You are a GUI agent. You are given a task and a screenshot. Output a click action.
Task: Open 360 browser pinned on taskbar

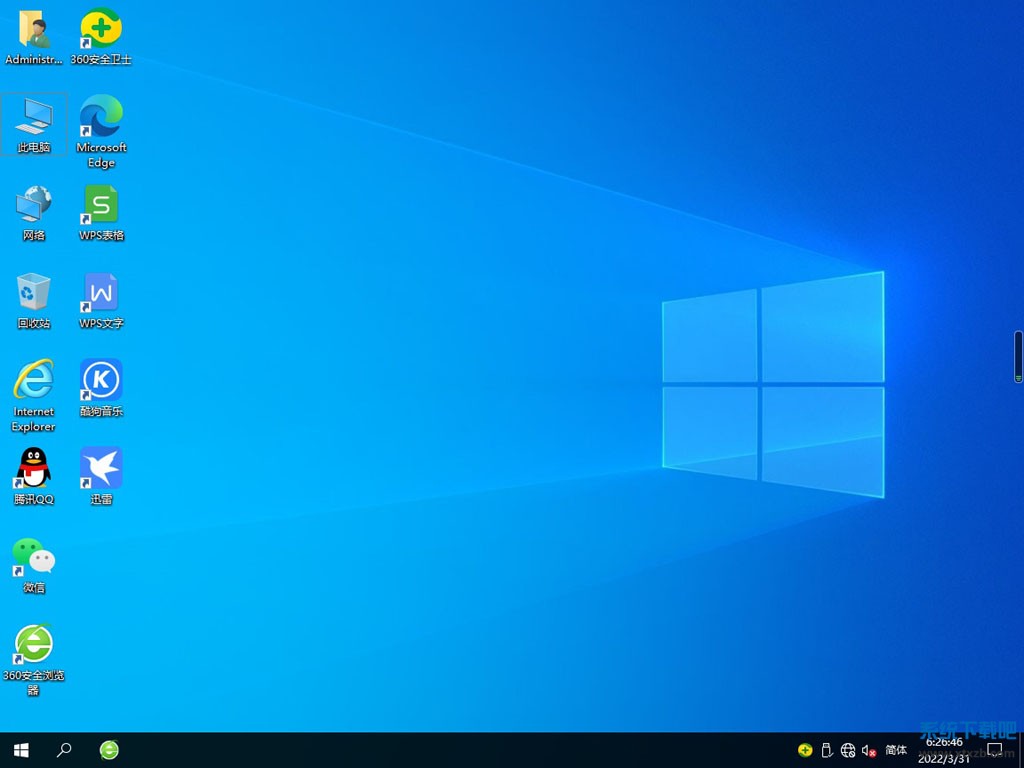(109, 750)
